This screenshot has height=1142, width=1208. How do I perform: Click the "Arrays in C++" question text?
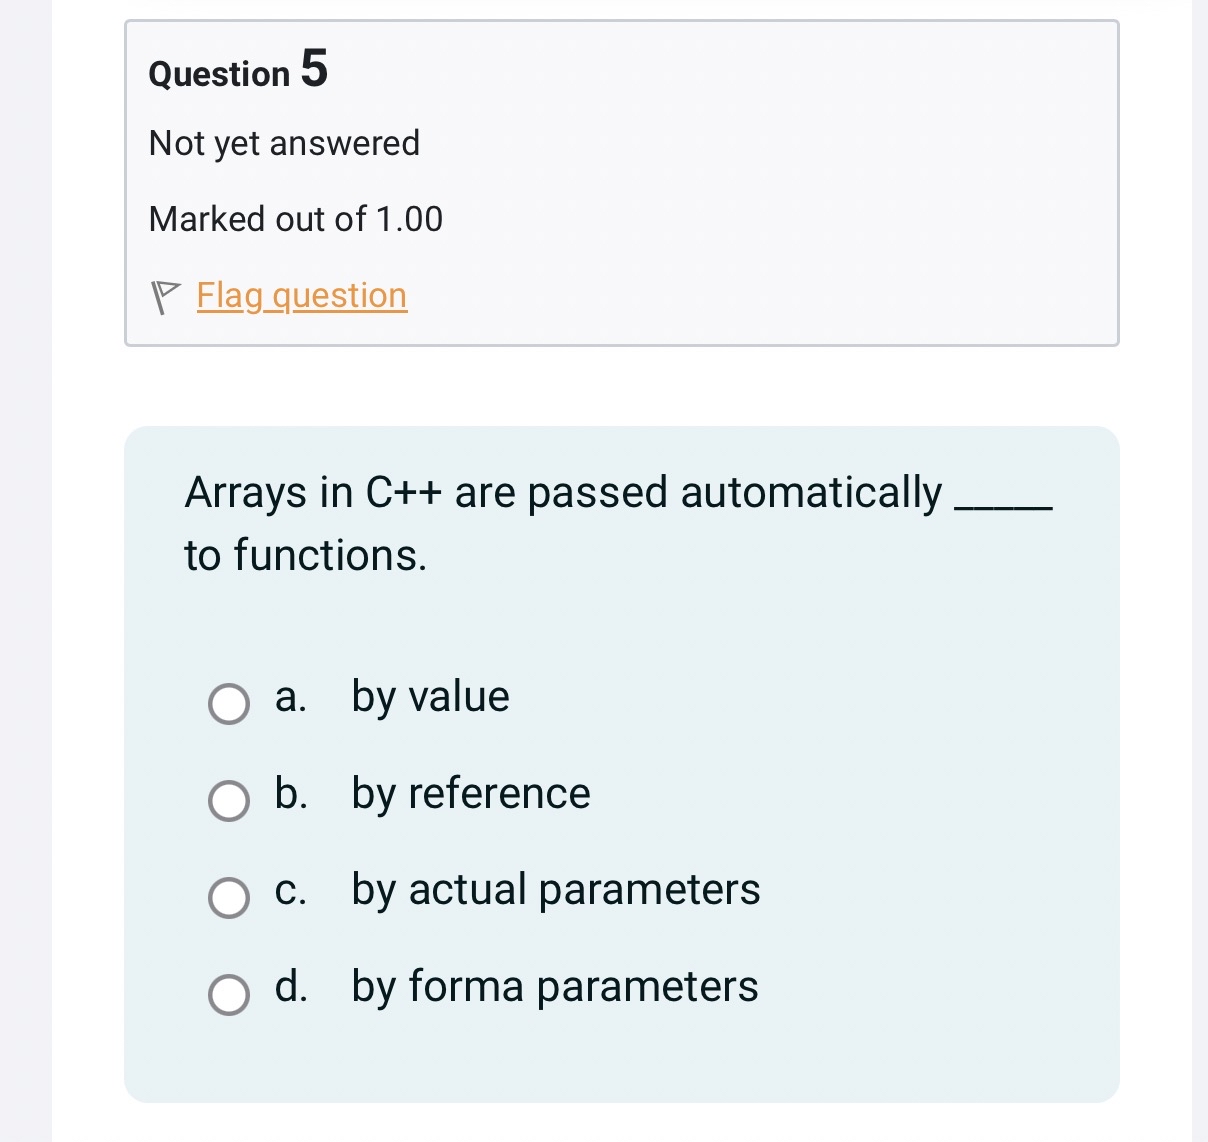click(x=313, y=493)
